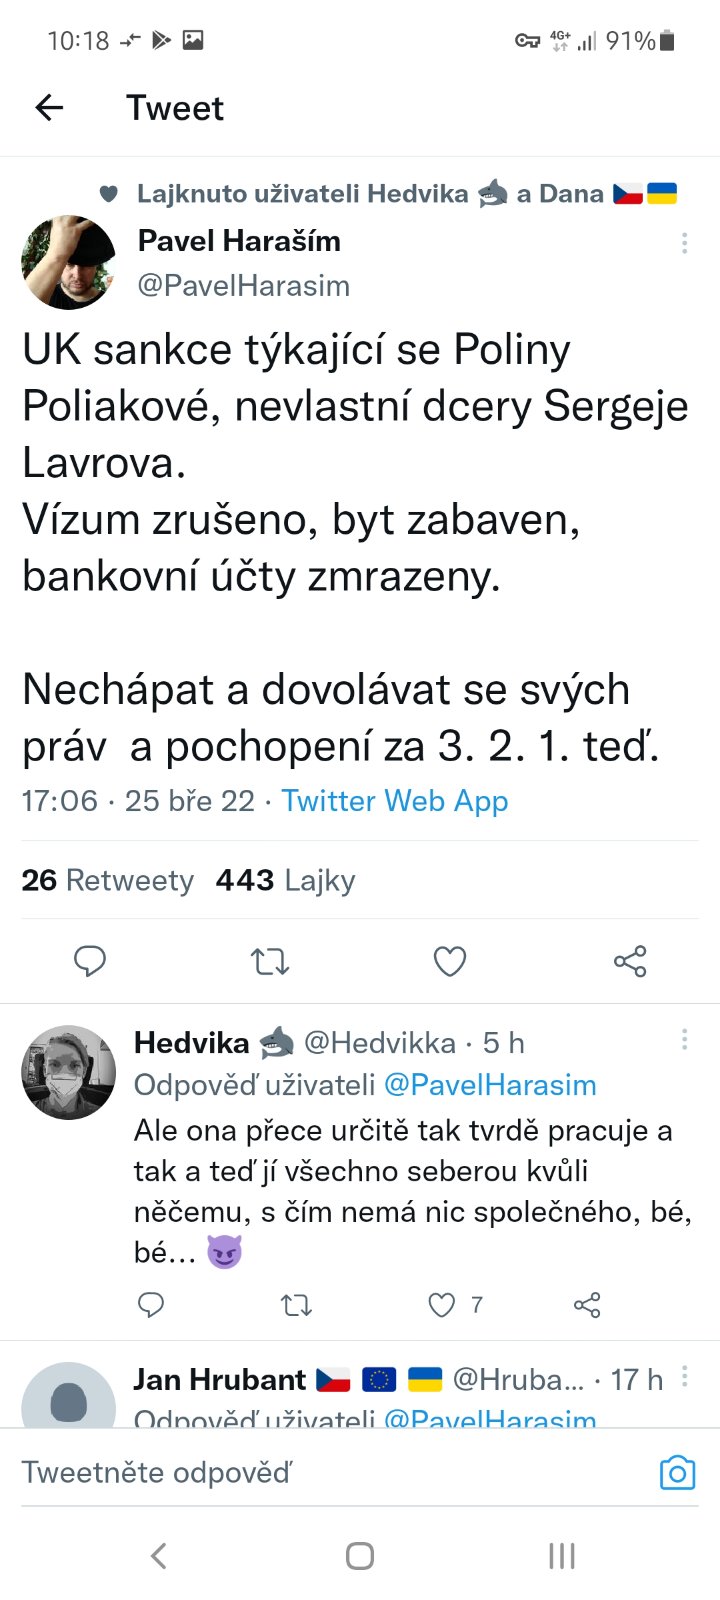The height and width of the screenshot is (1600, 720).
Task: Open Jan Hrubant reply's three-dot menu
Action: (x=684, y=1377)
